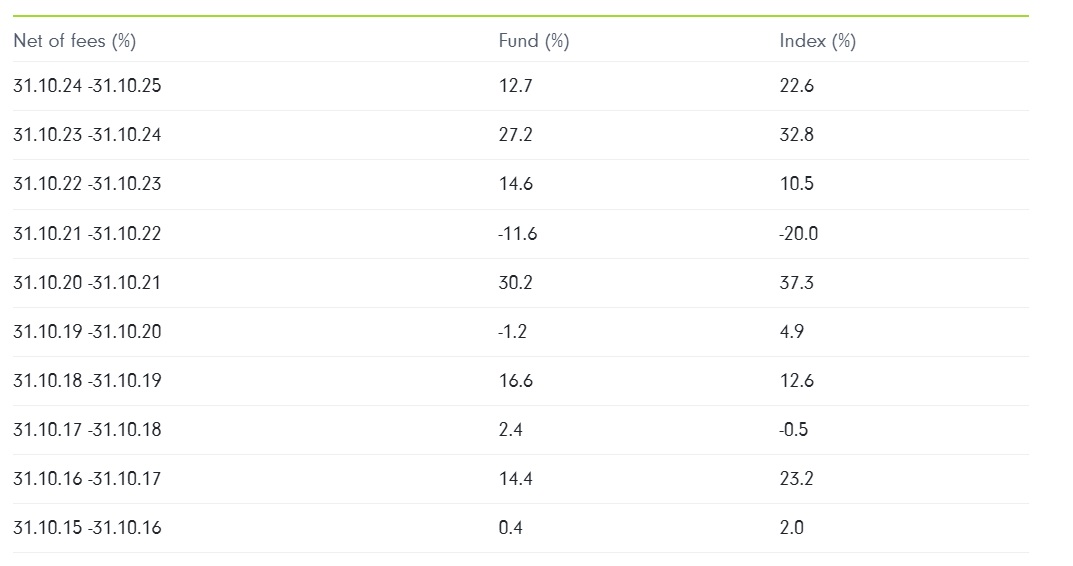Image resolution: width=1073 pixels, height=566 pixels.
Task: Click the index value -0.5
Action: (x=793, y=430)
